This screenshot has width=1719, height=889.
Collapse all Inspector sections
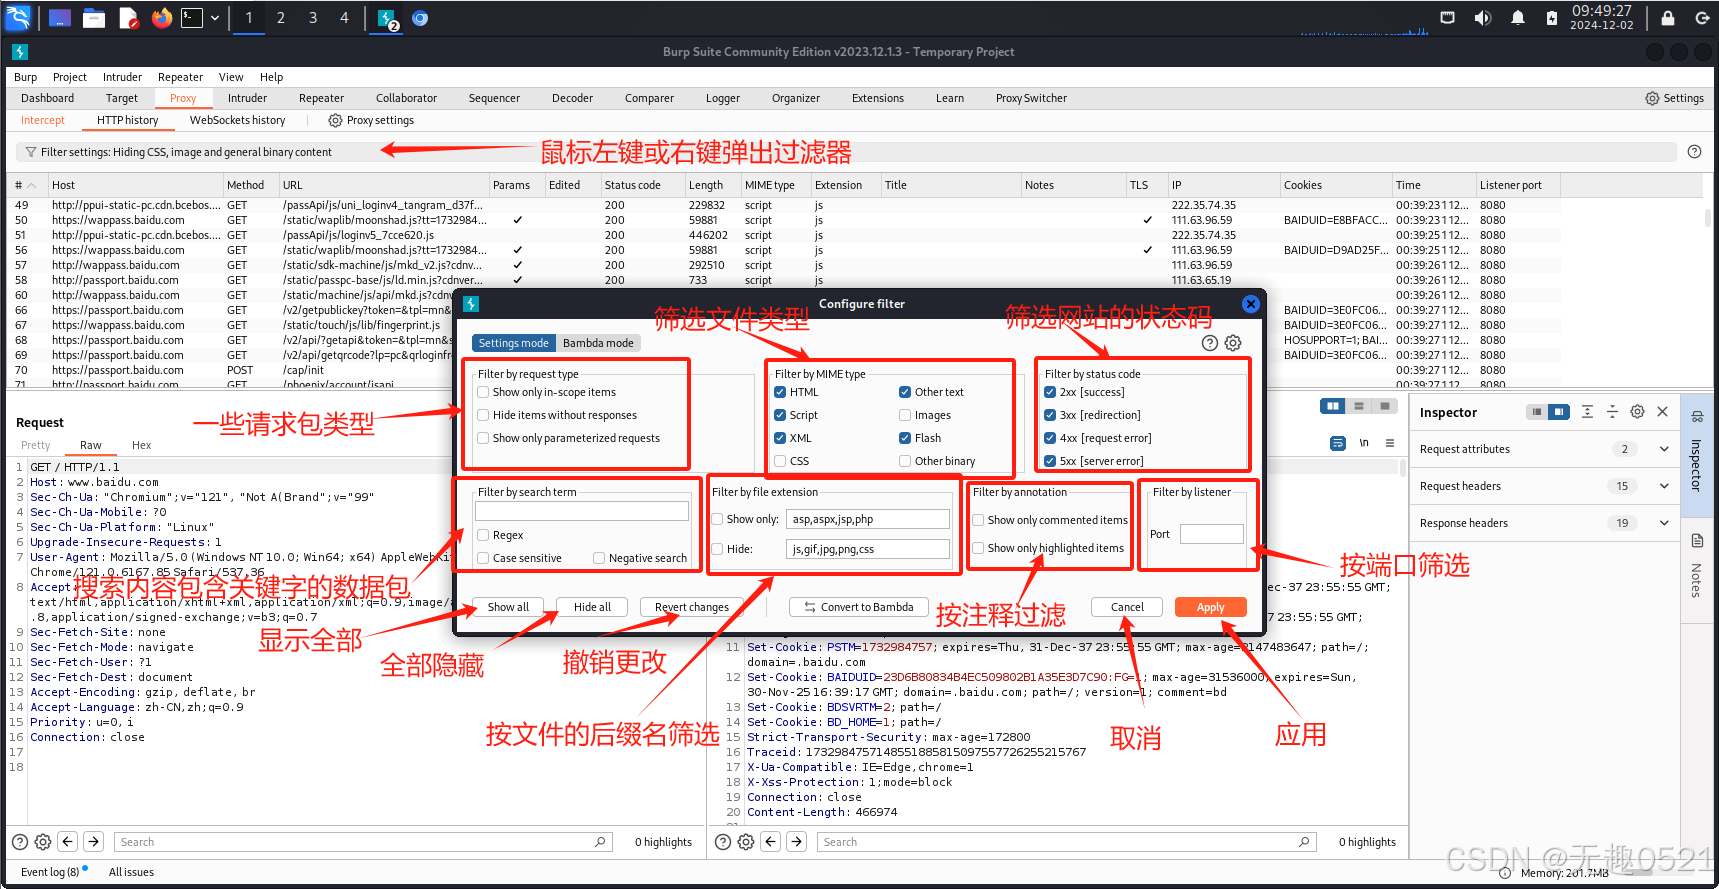point(1612,412)
